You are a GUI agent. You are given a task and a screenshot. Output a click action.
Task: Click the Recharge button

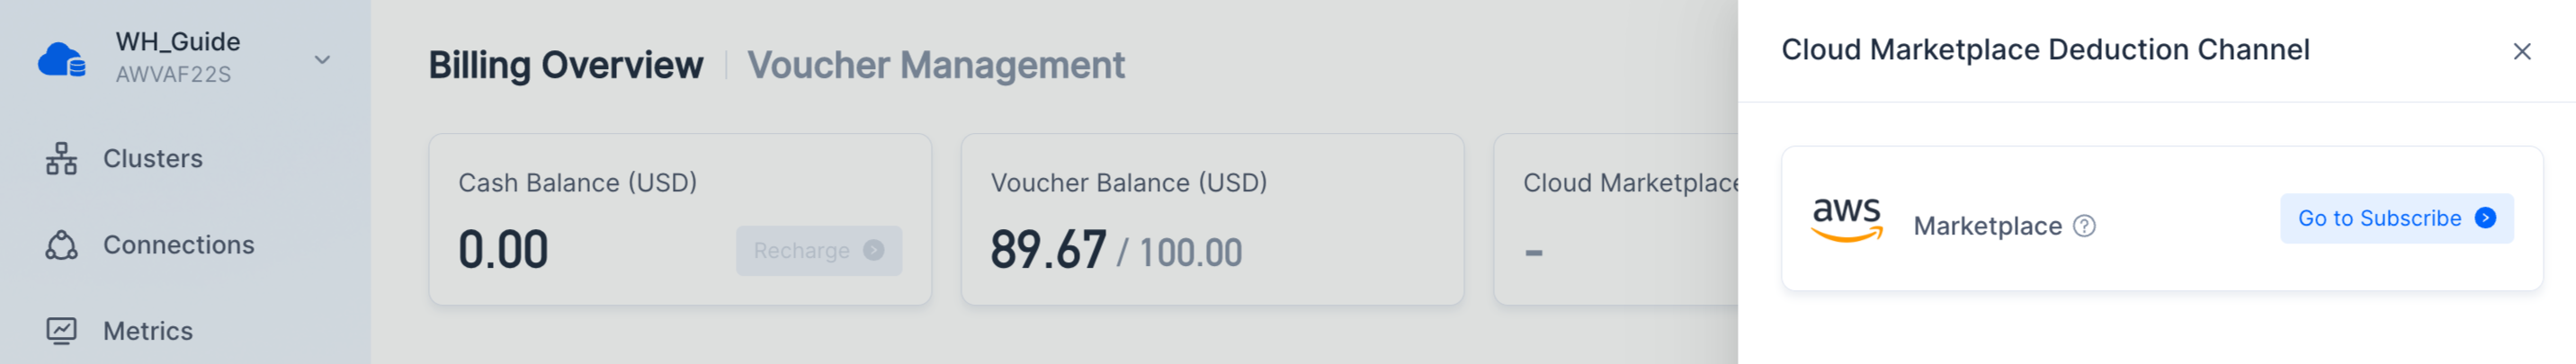tap(819, 250)
